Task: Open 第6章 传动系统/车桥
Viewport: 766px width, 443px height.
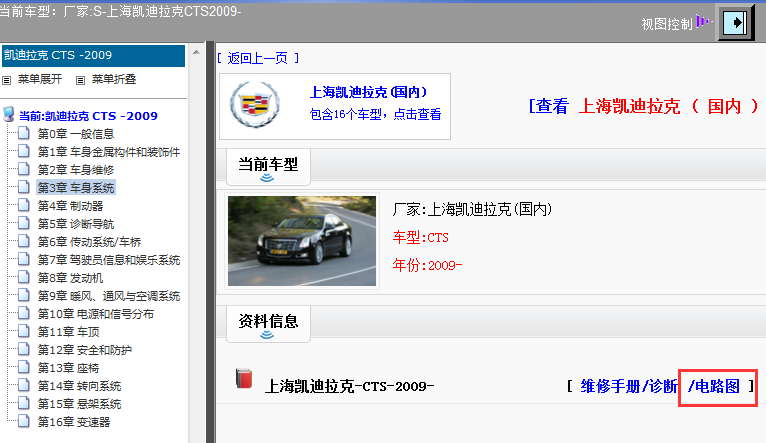Action: point(89,242)
